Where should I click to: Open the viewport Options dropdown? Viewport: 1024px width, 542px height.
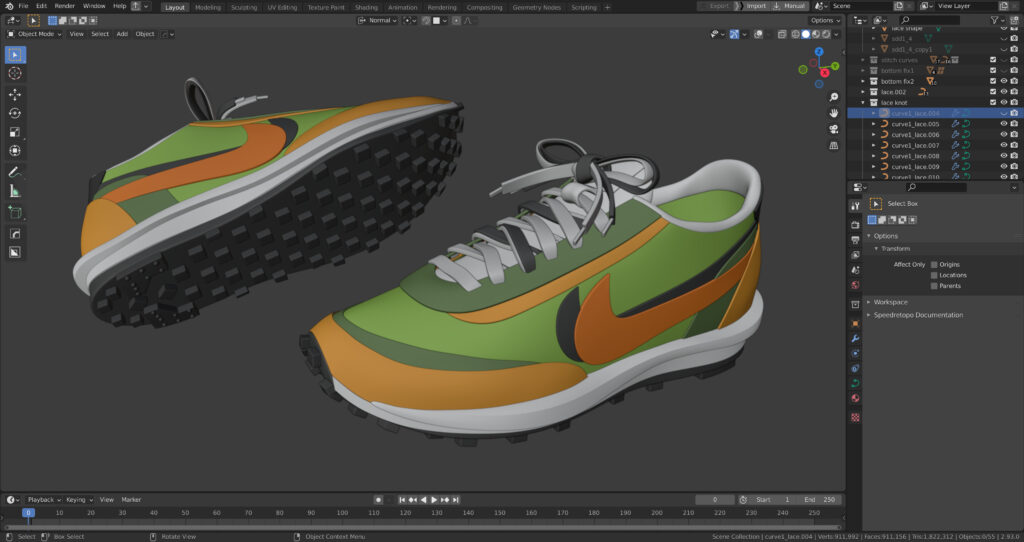coord(825,20)
